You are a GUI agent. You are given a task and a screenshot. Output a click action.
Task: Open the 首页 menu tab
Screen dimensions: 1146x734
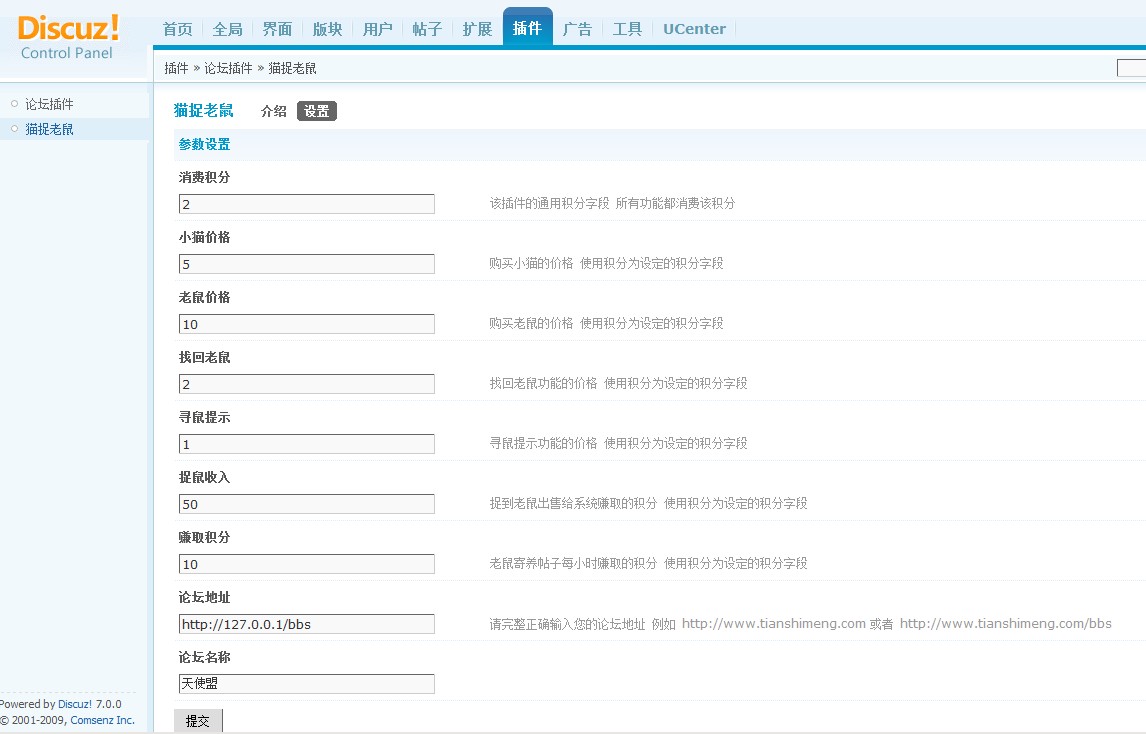click(178, 29)
